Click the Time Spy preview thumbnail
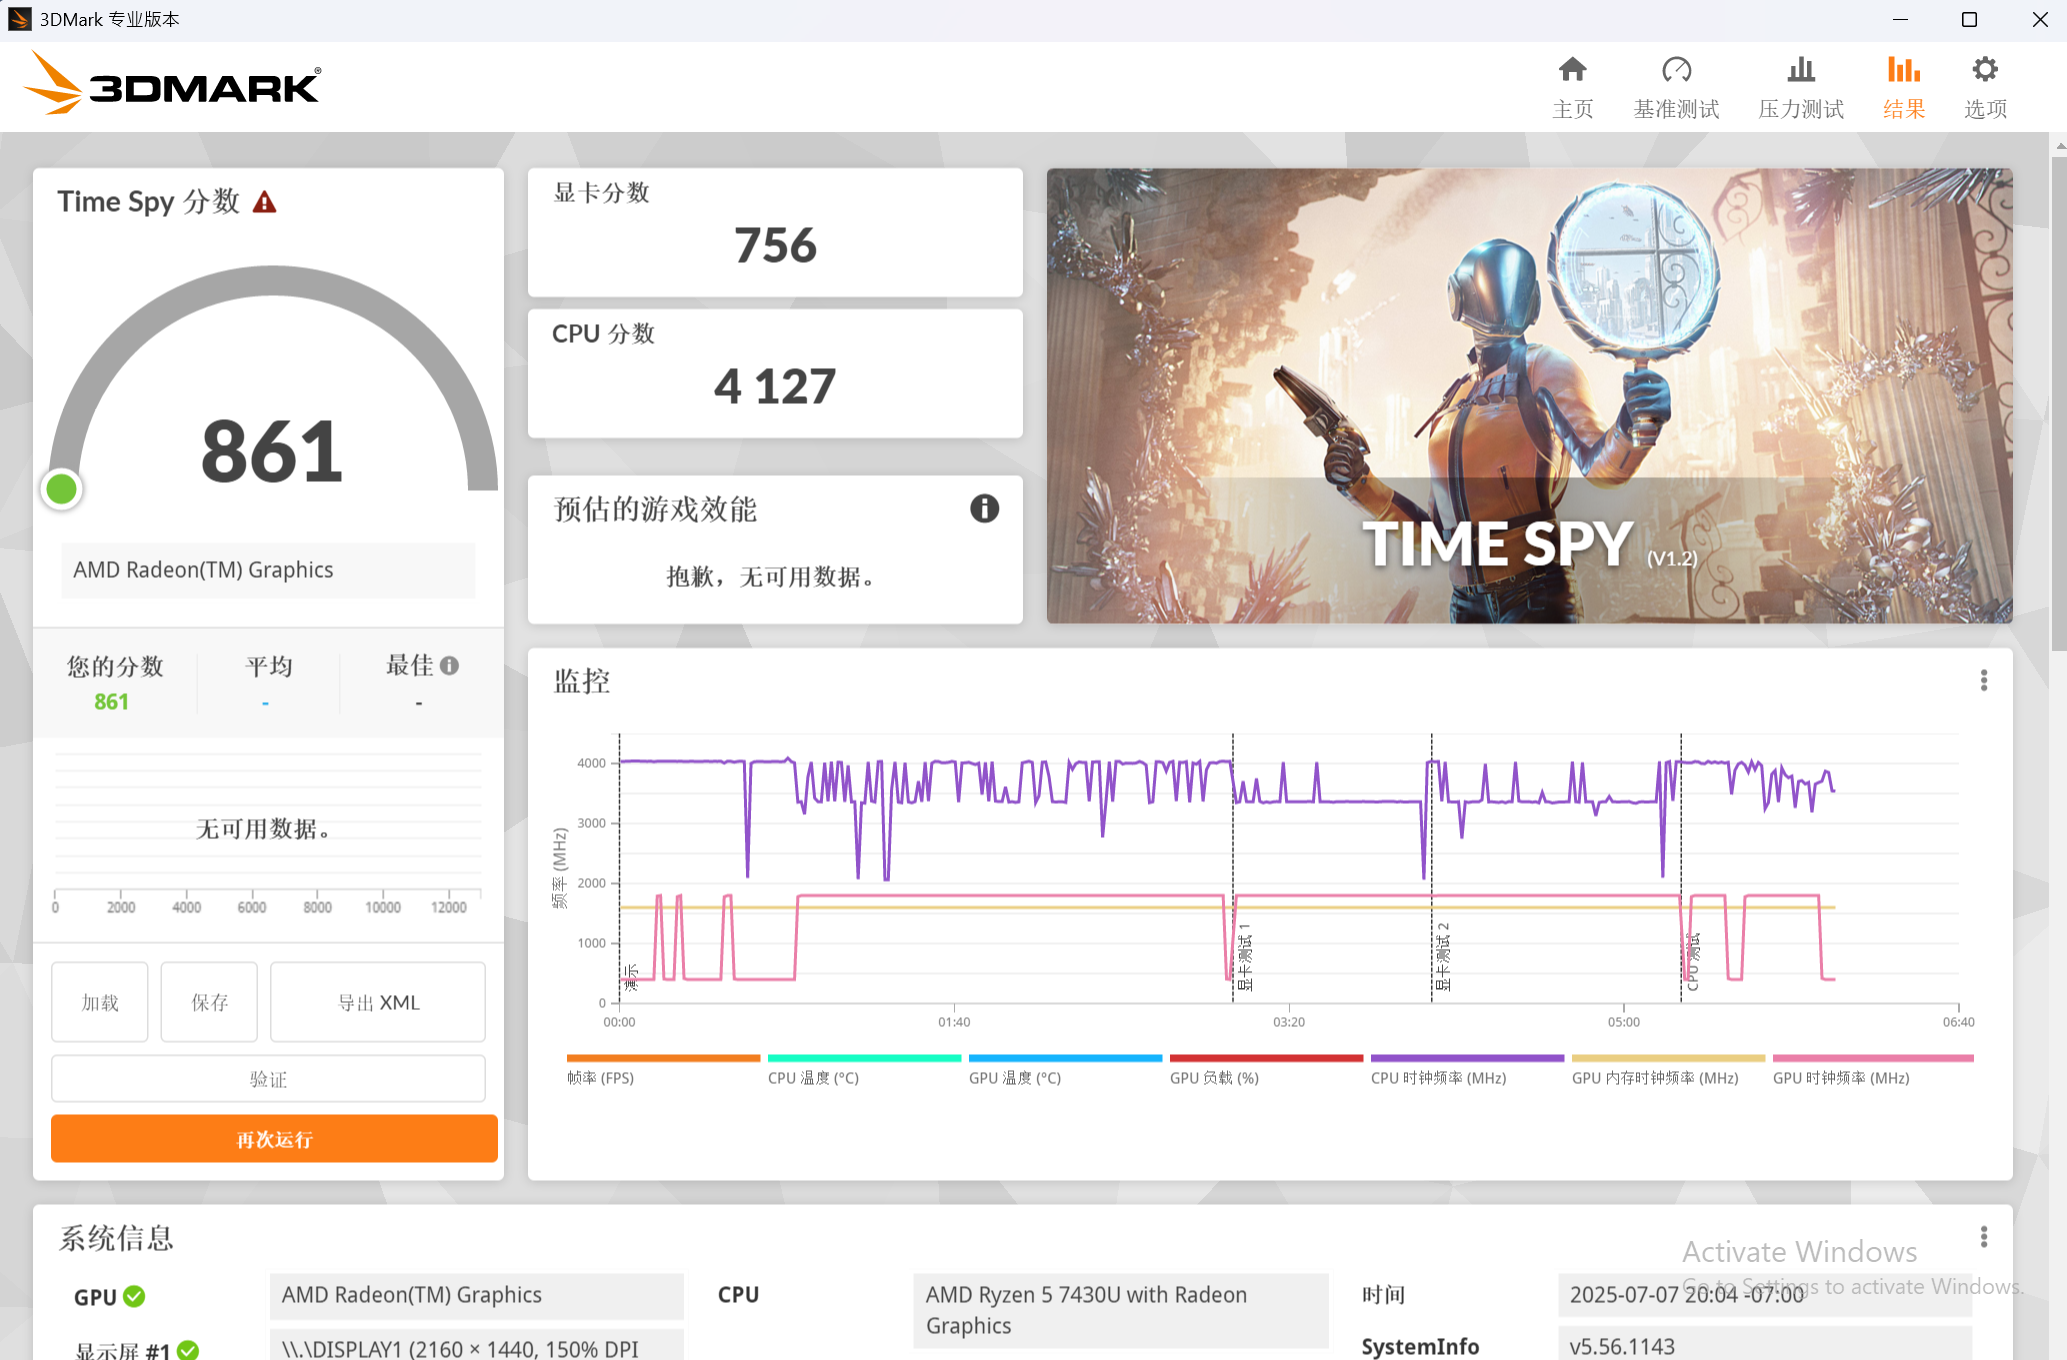Image resolution: width=2067 pixels, height=1360 pixels. pos(1529,396)
